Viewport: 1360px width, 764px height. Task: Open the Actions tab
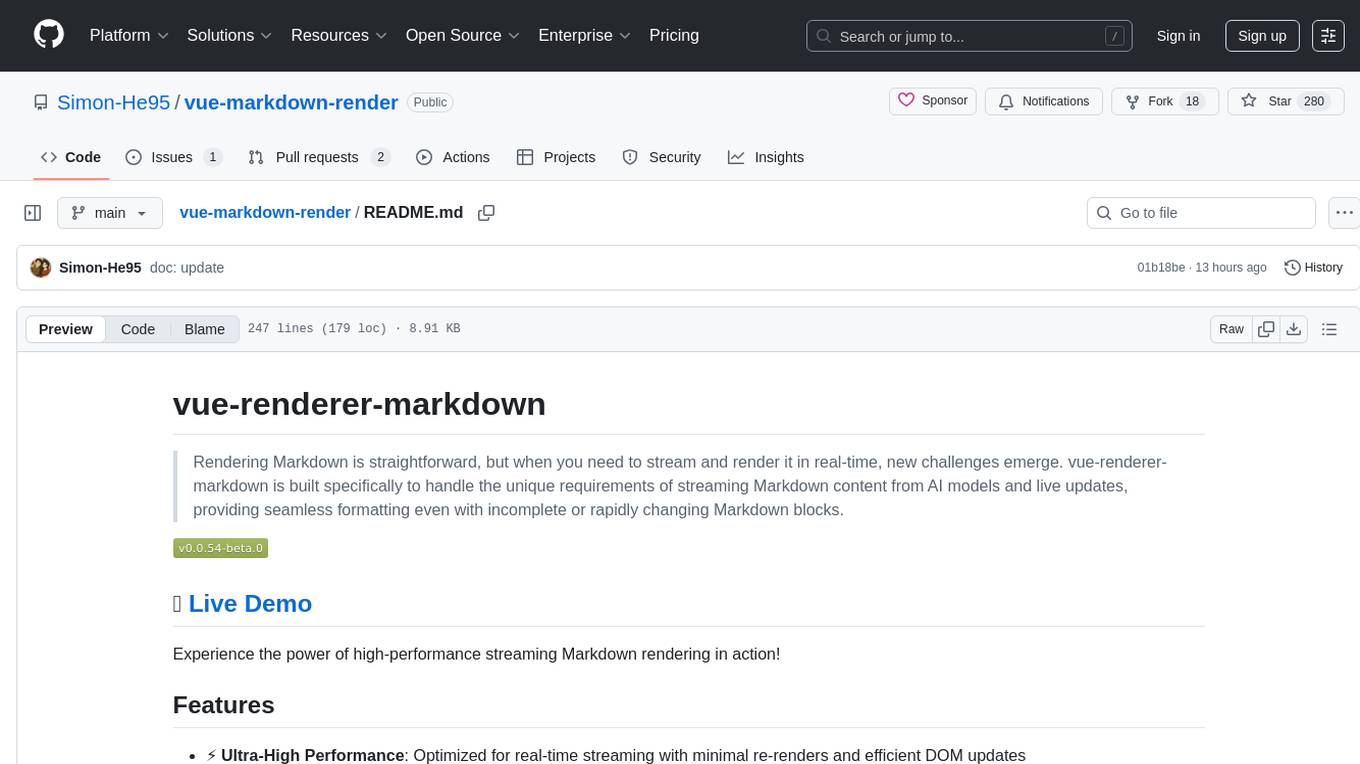(x=453, y=157)
